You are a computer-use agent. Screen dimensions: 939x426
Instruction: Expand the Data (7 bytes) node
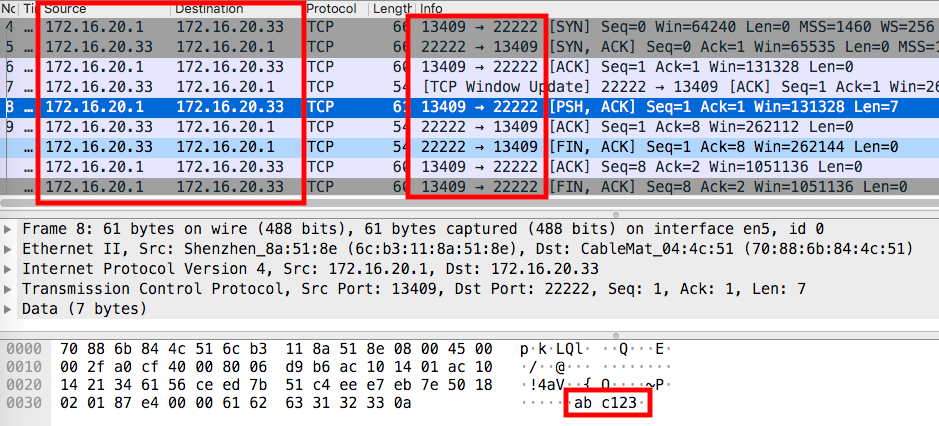pyautogui.click(x=7, y=310)
